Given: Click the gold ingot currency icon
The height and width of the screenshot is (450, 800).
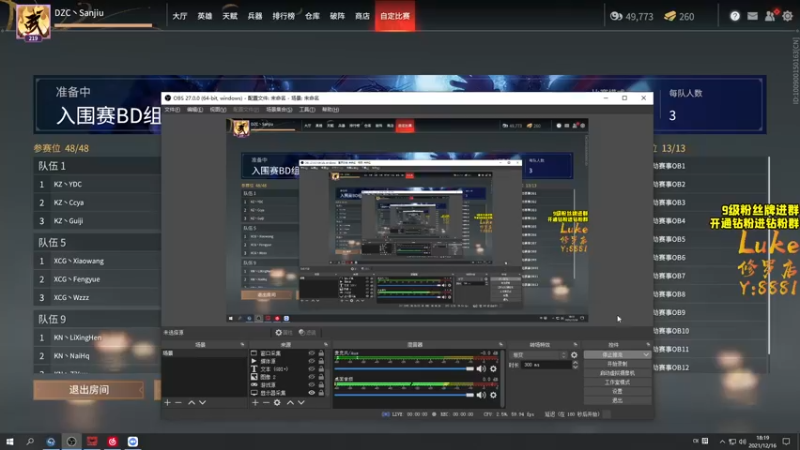Looking at the screenshot, I should point(670,16).
